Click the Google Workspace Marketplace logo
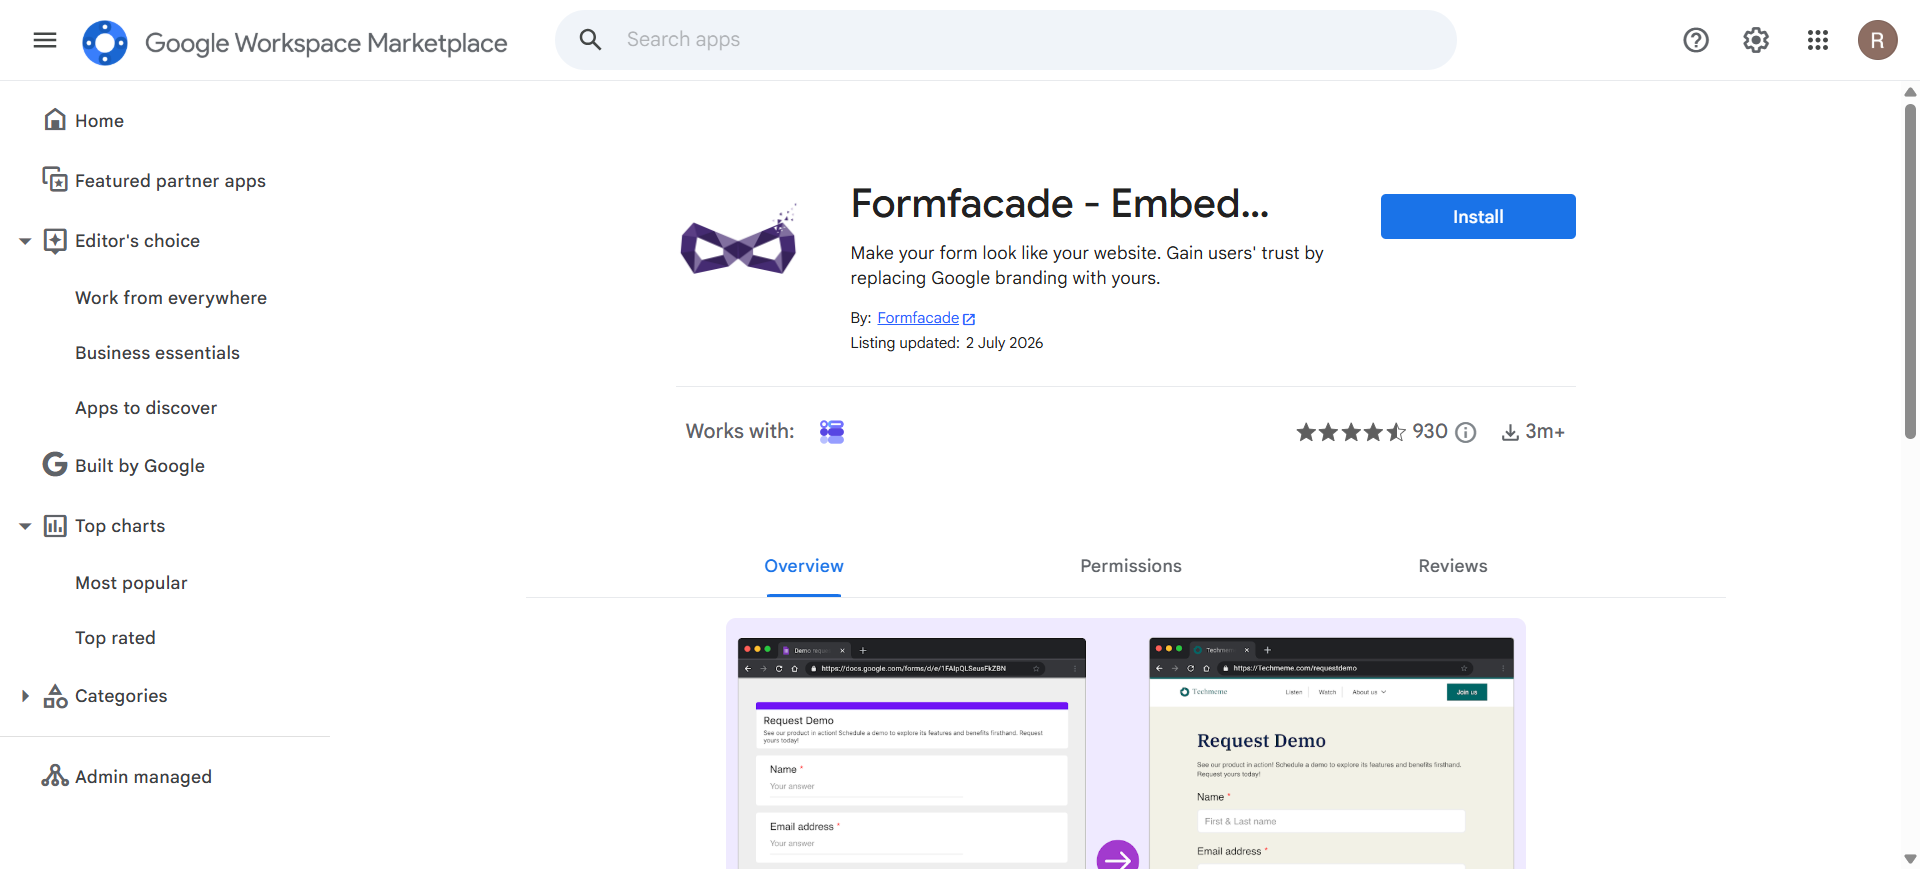The height and width of the screenshot is (869, 1920). 105,42
